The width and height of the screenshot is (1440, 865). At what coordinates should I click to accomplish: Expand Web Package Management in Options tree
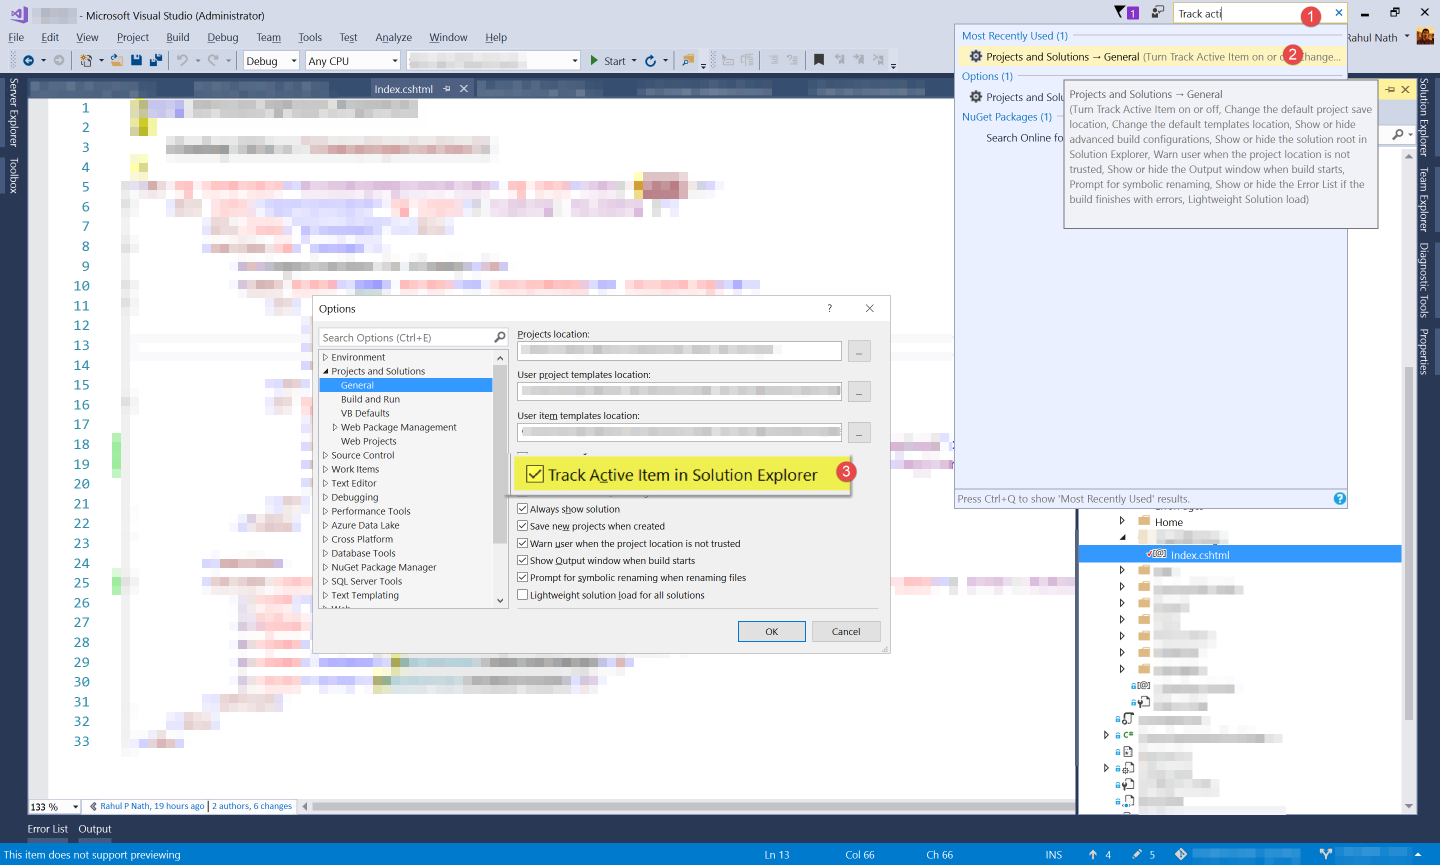point(335,427)
